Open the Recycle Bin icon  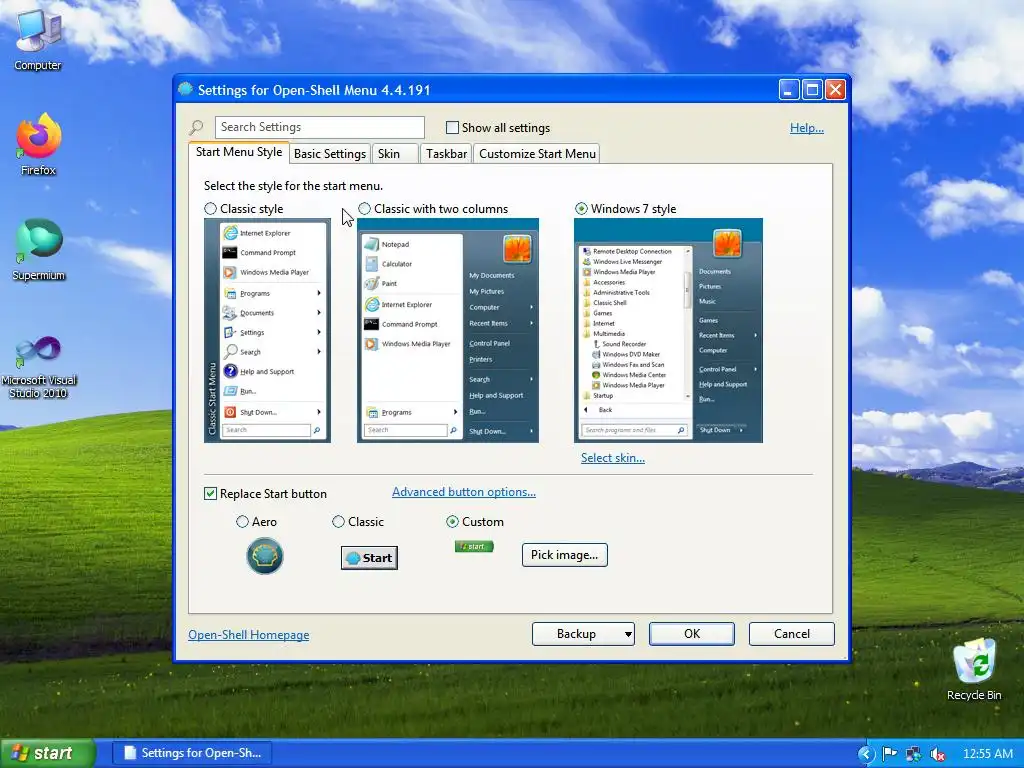coord(974,669)
